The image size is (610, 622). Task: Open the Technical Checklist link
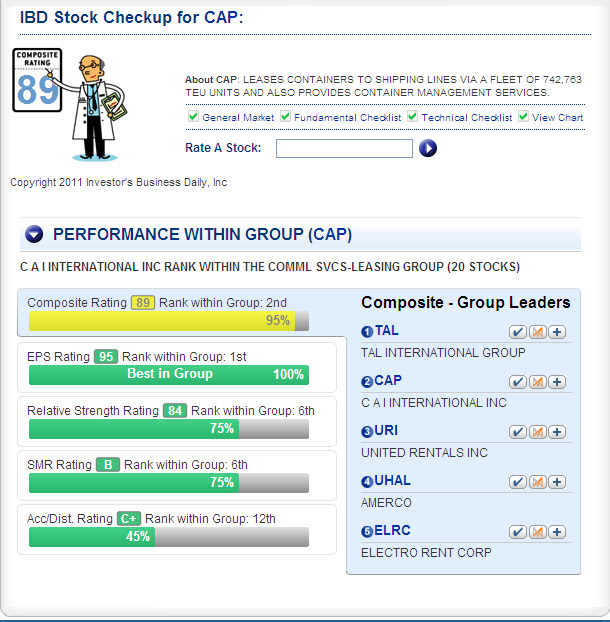[466, 117]
